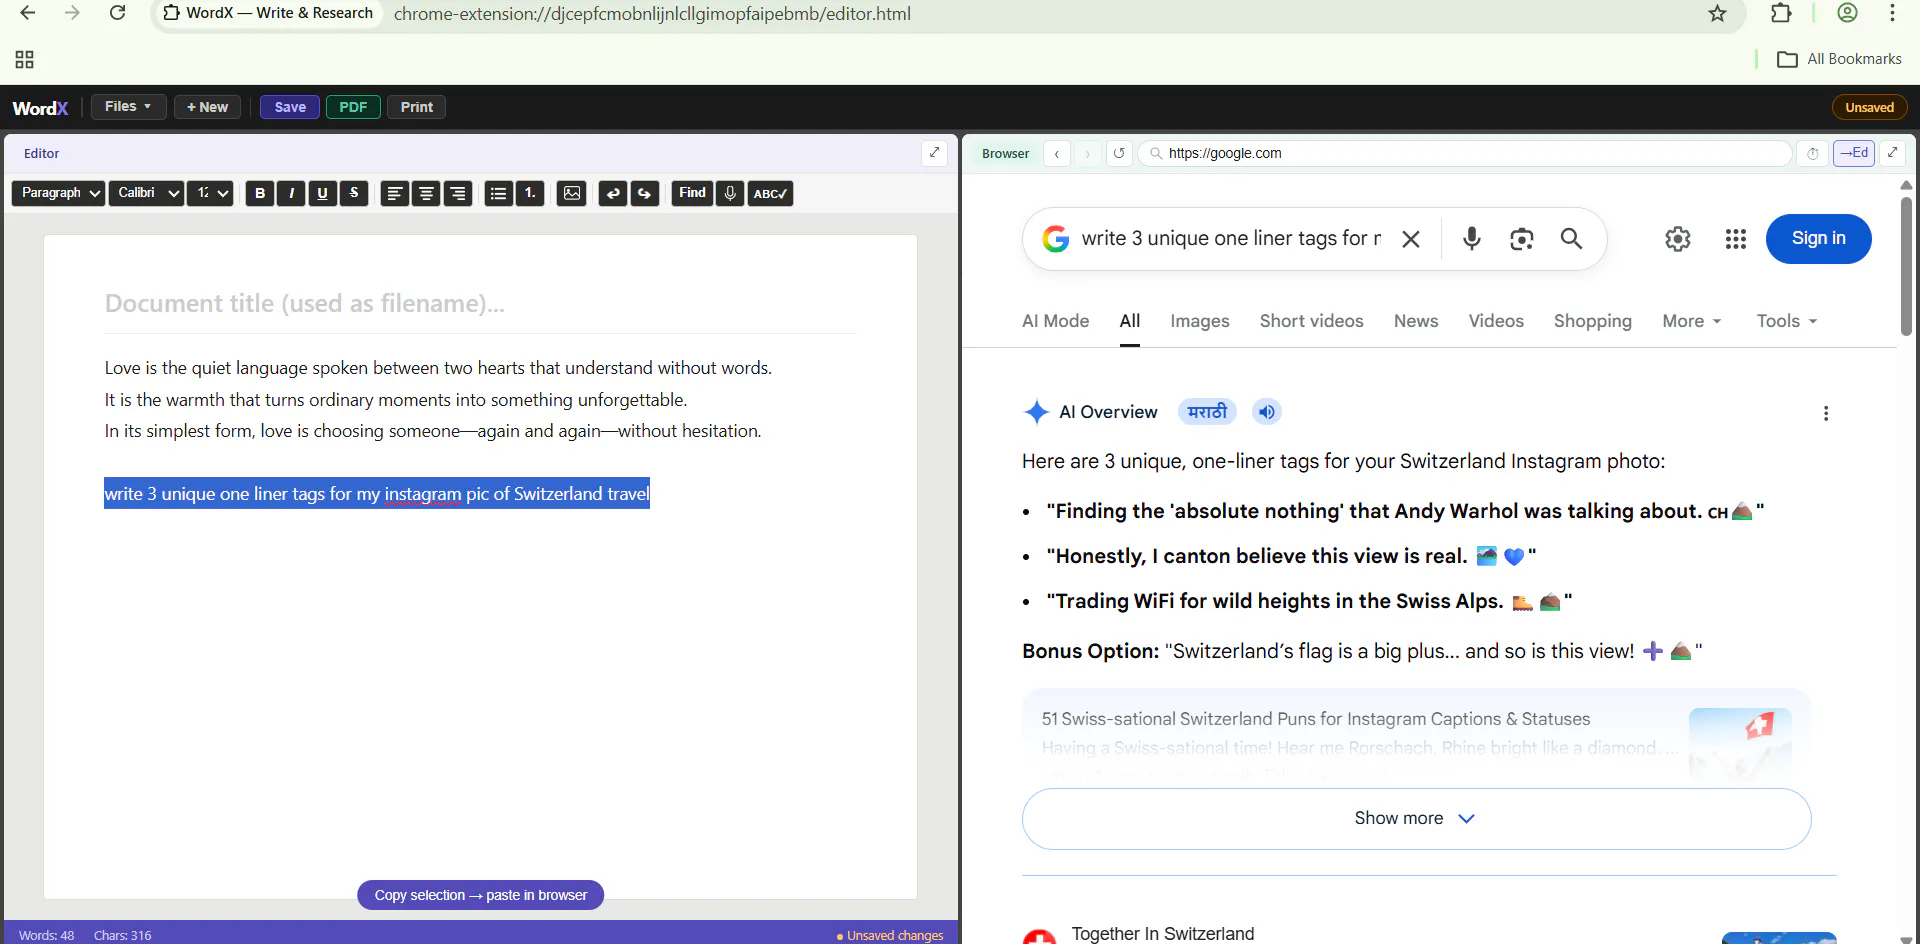Toggle bold formatting in the editor toolbar
1920x944 pixels.
click(260, 193)
